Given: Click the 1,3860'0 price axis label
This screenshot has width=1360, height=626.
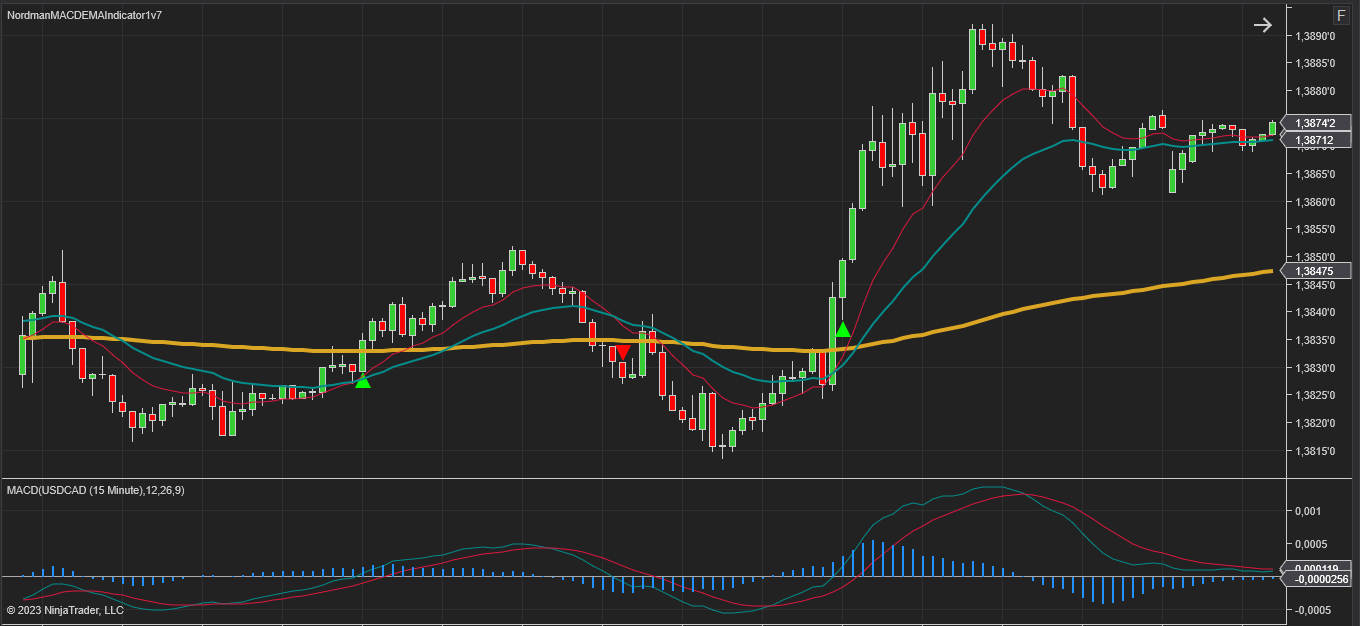Looking at the screenshot, I should point(1316,202).
